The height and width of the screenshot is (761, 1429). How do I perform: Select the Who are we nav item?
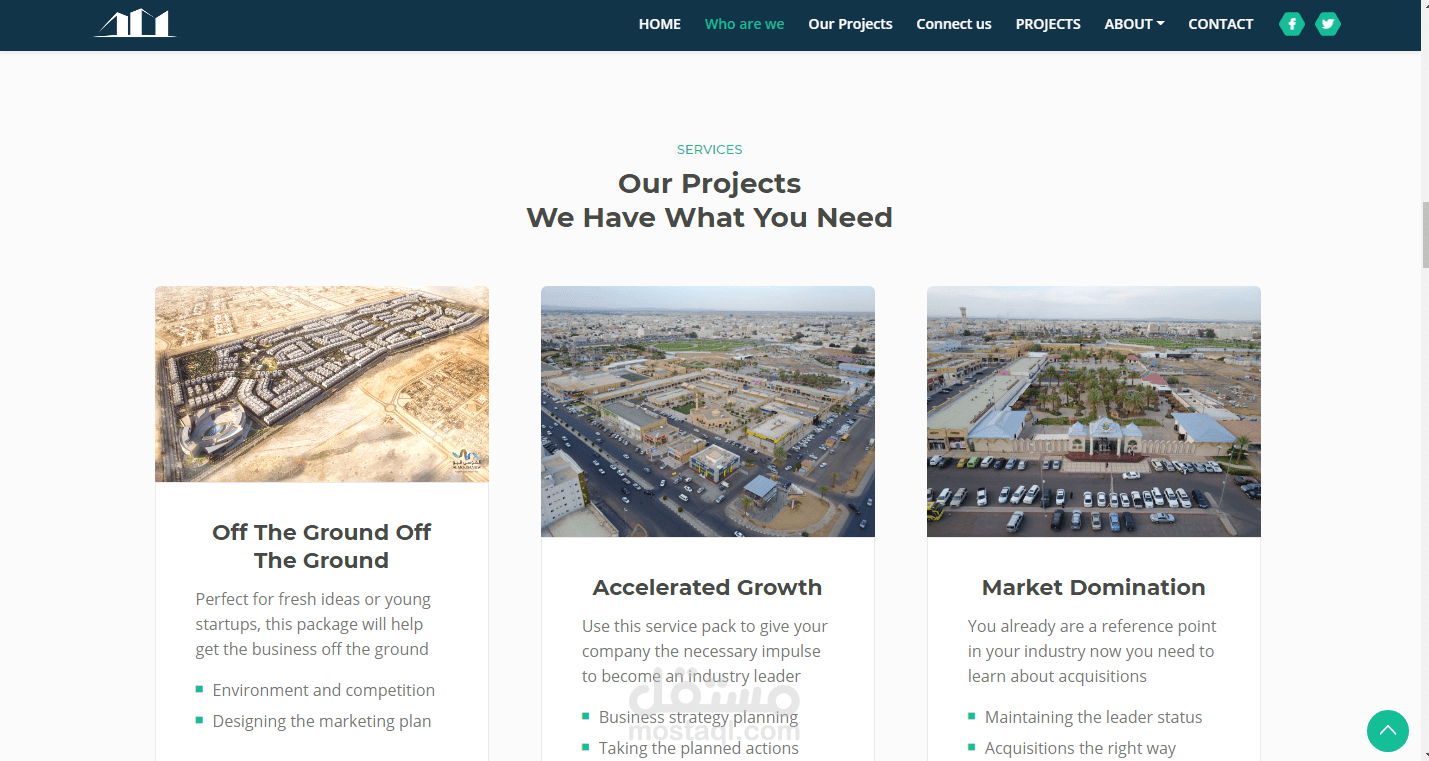coord(744,24)
